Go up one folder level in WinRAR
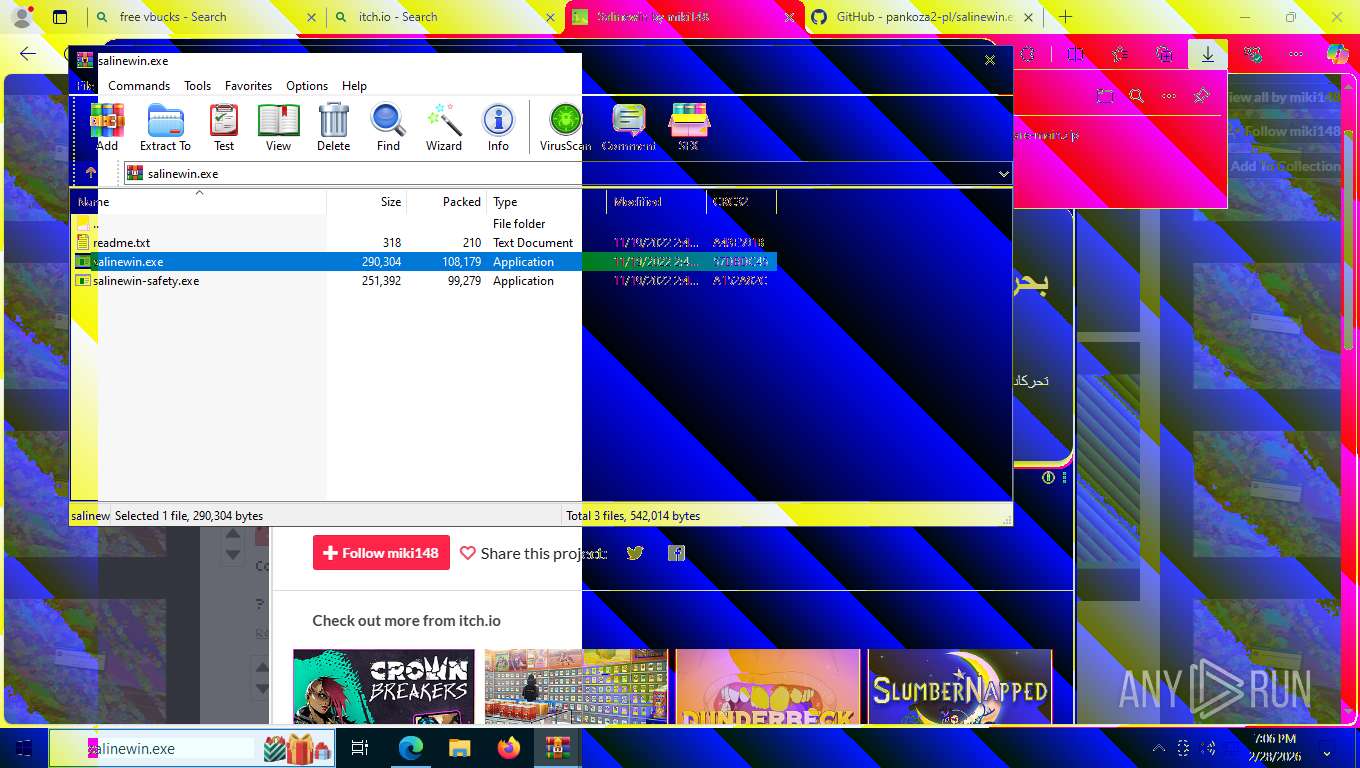Screen dimensions: 1360x768 91,173
